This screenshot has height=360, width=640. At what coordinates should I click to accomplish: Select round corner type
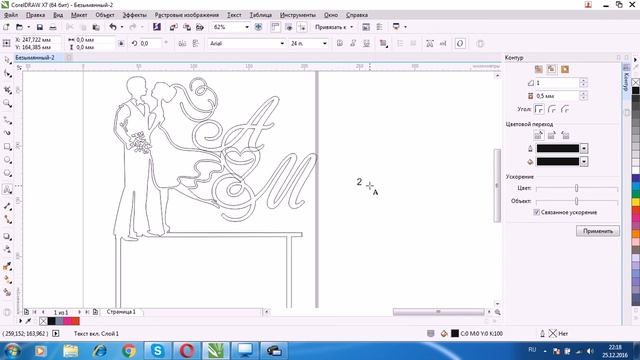(x=552, y=109)
